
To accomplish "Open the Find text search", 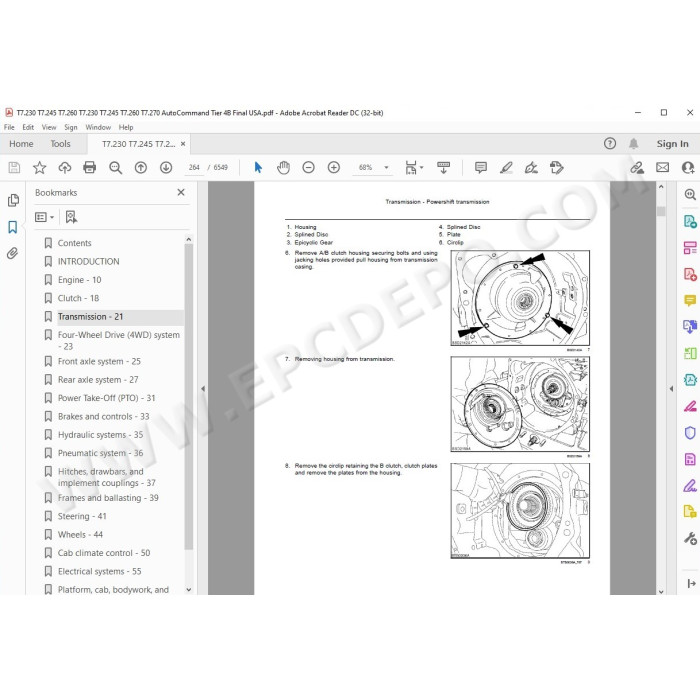I will [x=116, y=167].
